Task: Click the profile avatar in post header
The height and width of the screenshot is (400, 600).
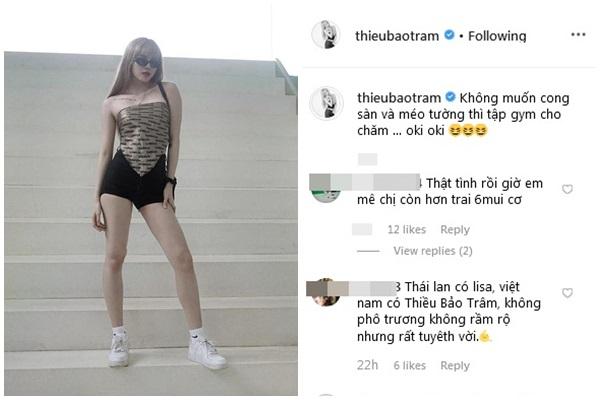Action: 326,35
